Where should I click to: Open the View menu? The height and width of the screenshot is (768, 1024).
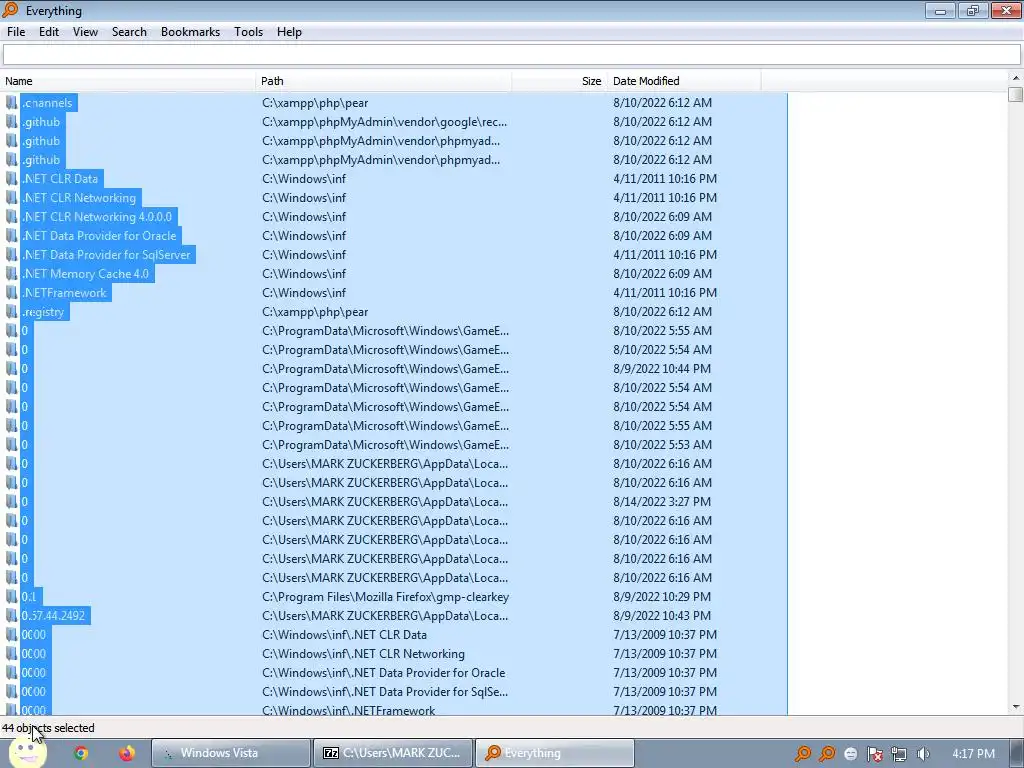85,32
